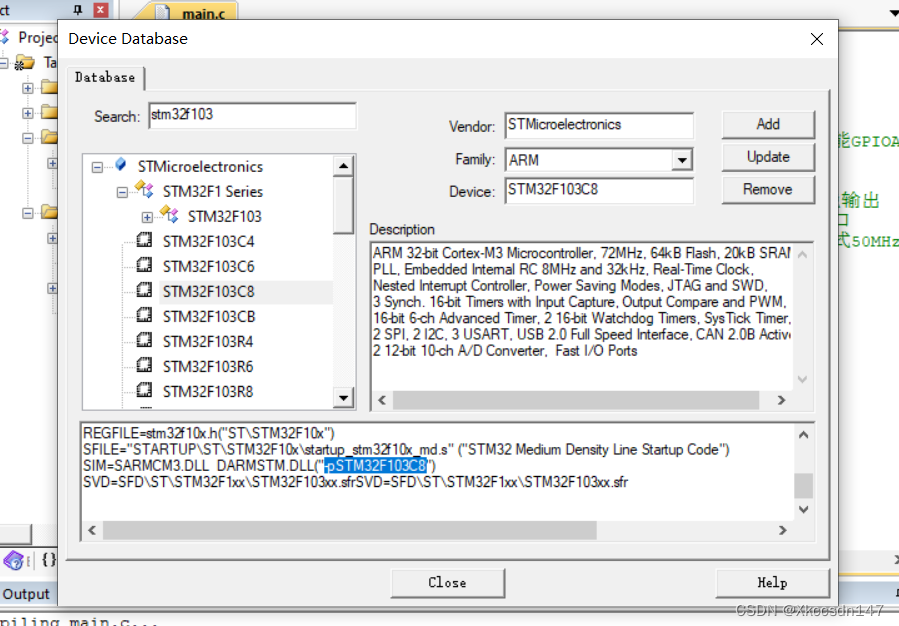
Task: Click options text box scroll right arrow
Action: (783, 530)
